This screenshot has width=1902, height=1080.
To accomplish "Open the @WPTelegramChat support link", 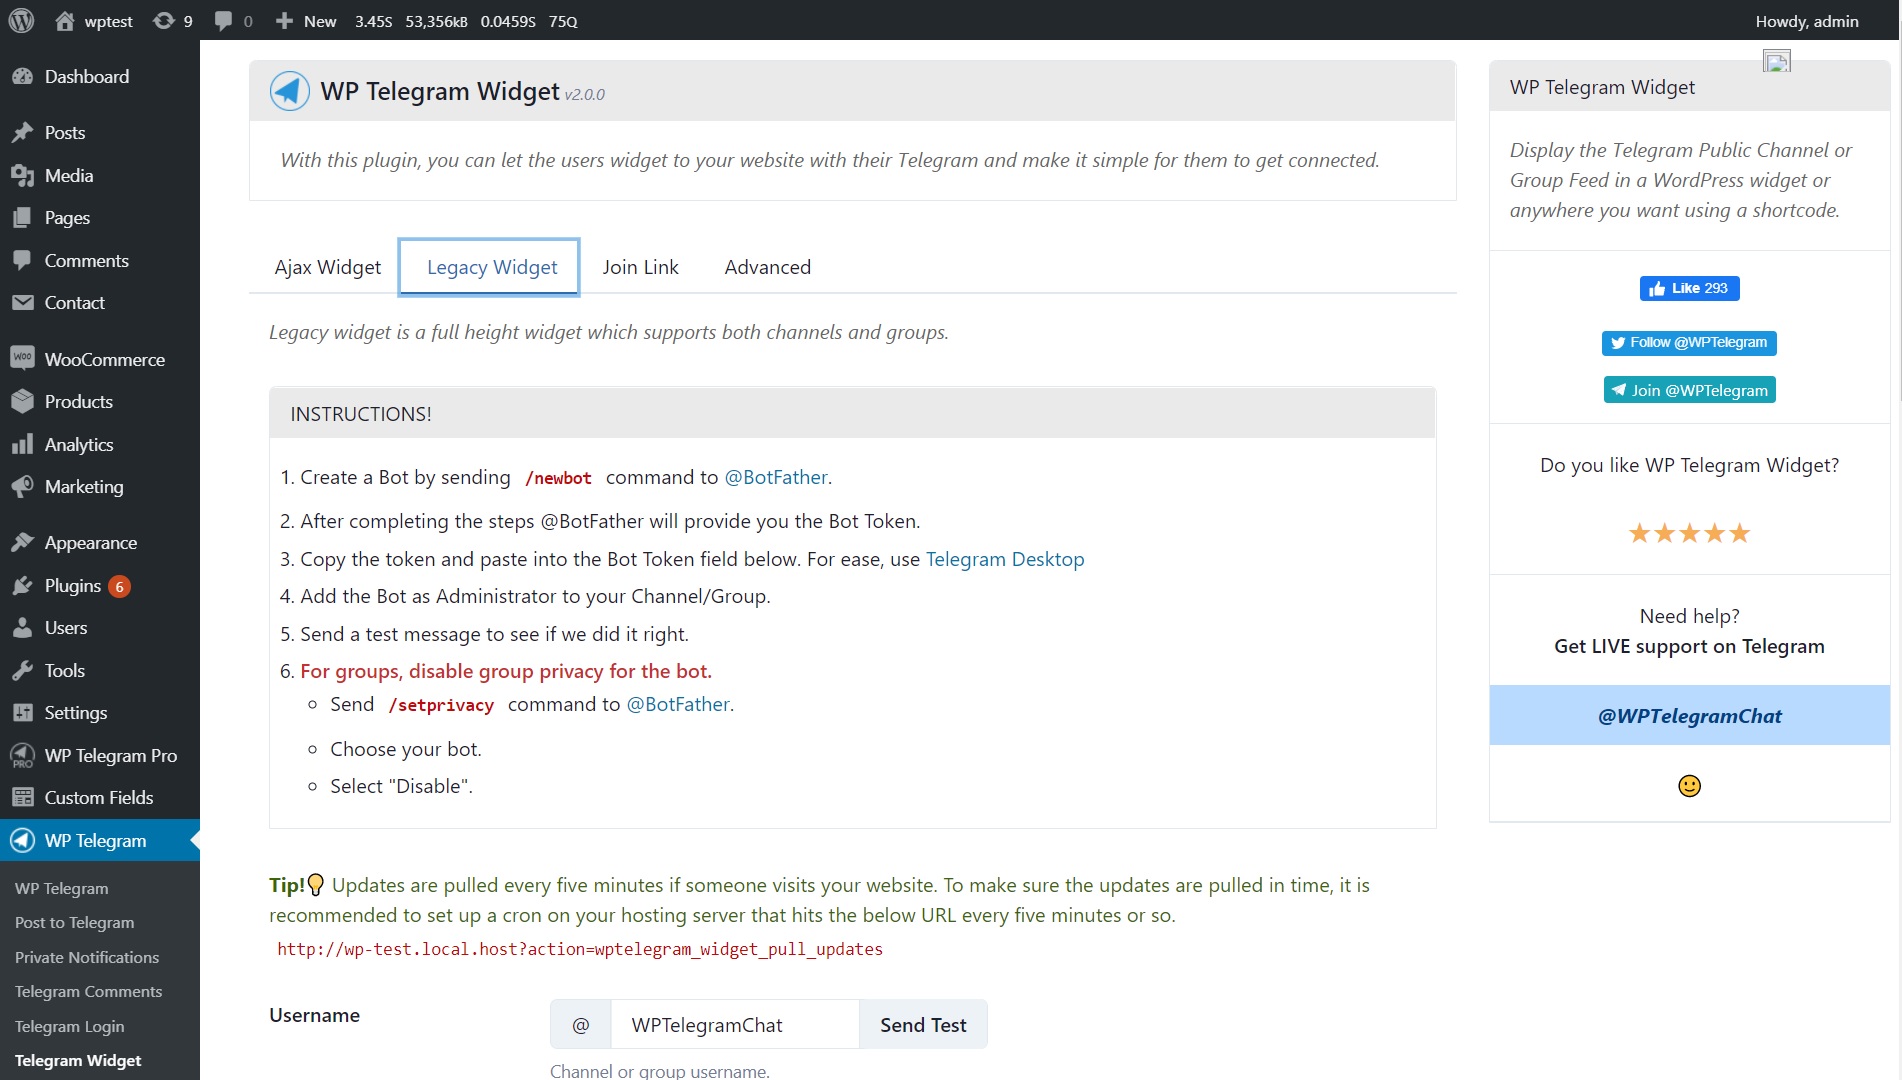I will point(1689,716).
